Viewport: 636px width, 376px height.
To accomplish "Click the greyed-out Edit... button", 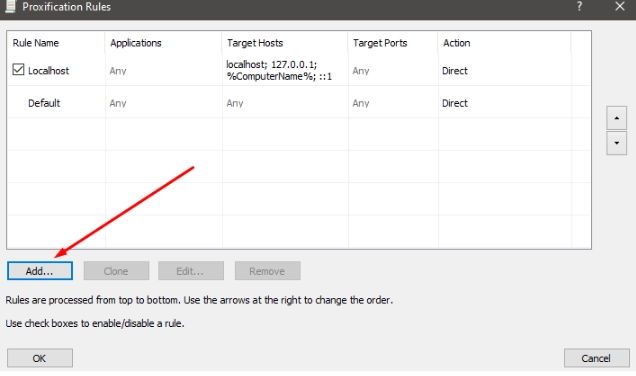I will click(x=191, y=271).
